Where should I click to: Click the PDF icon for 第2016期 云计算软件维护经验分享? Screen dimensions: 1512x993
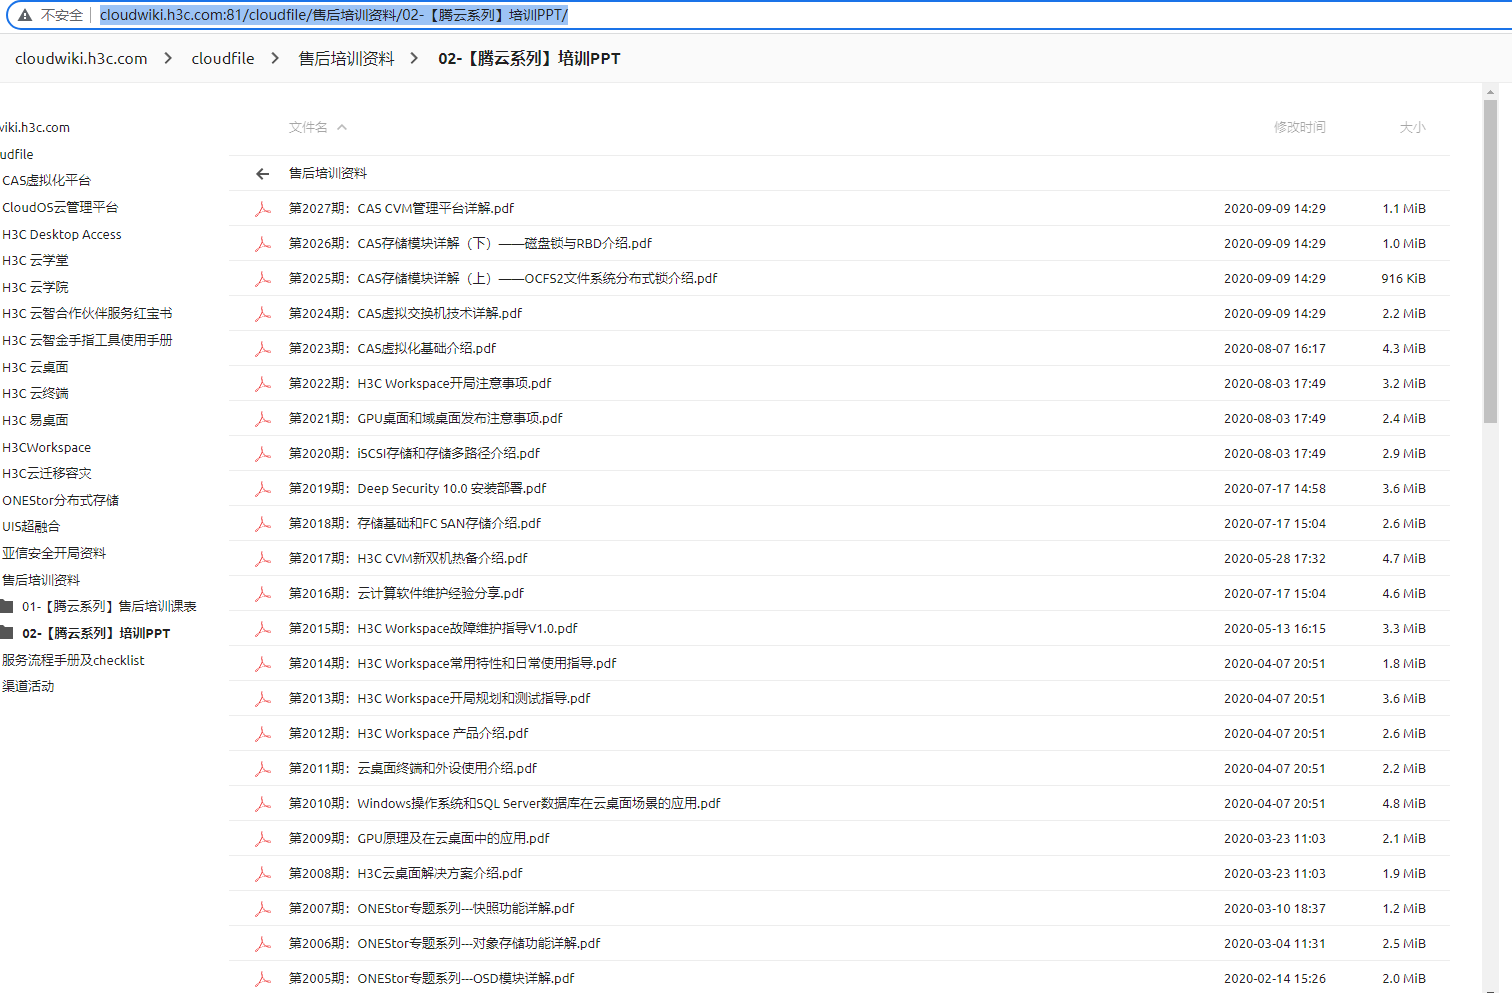[263, 594]
